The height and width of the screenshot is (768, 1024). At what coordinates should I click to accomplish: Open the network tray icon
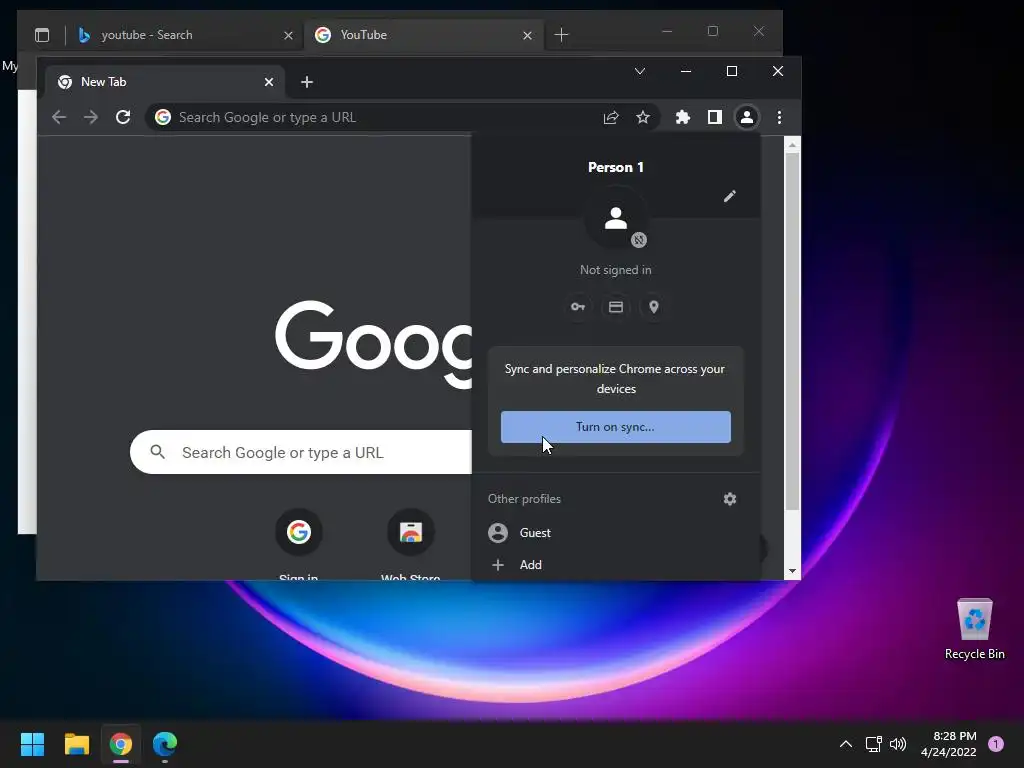click(873, 744)
